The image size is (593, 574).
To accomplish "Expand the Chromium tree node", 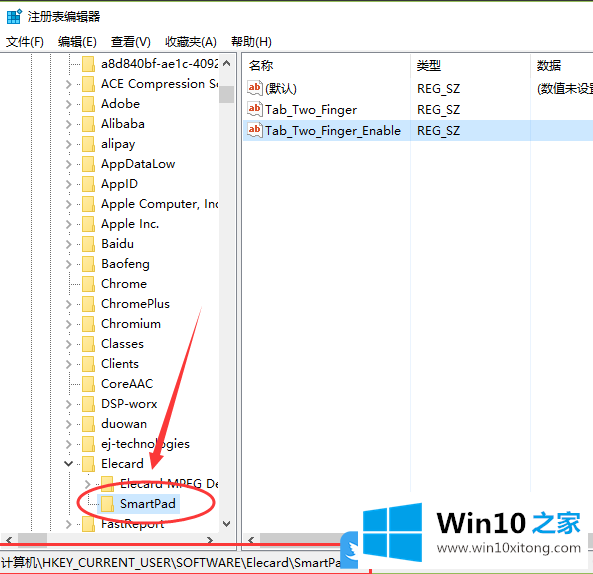I will pos(68,324).
